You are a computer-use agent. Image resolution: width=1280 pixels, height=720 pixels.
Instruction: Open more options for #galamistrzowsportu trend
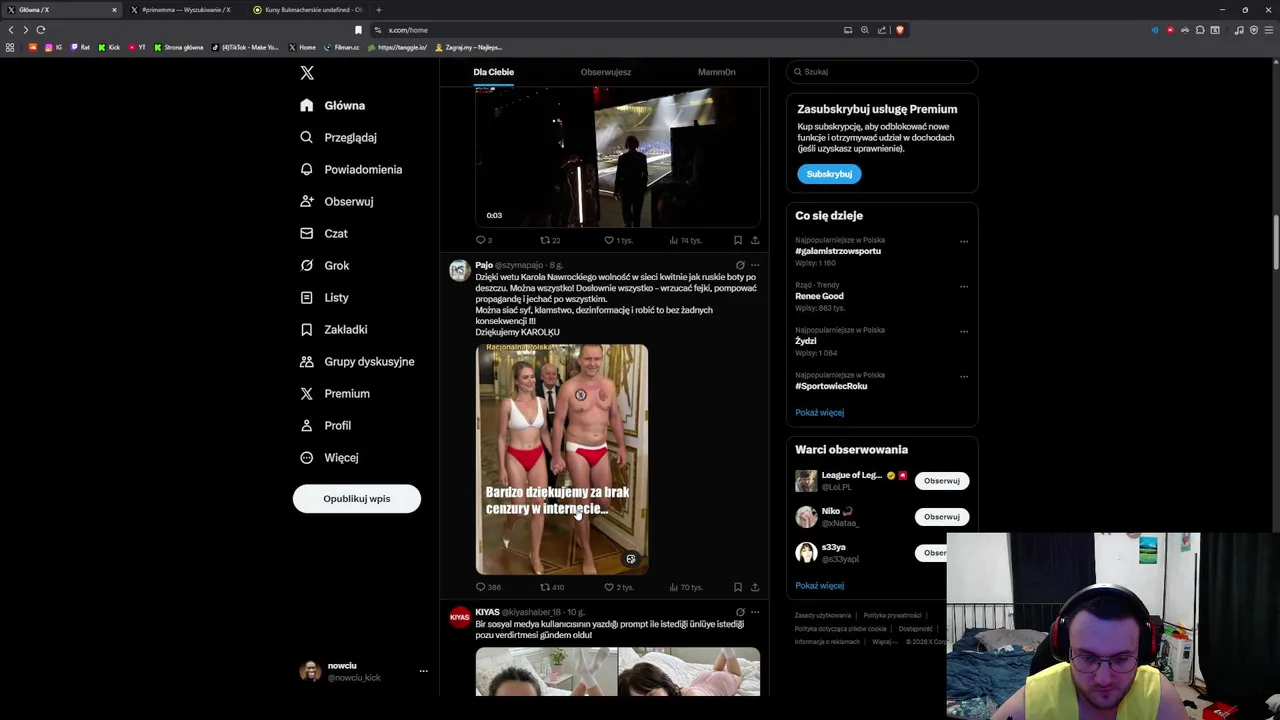pos(964,241)
